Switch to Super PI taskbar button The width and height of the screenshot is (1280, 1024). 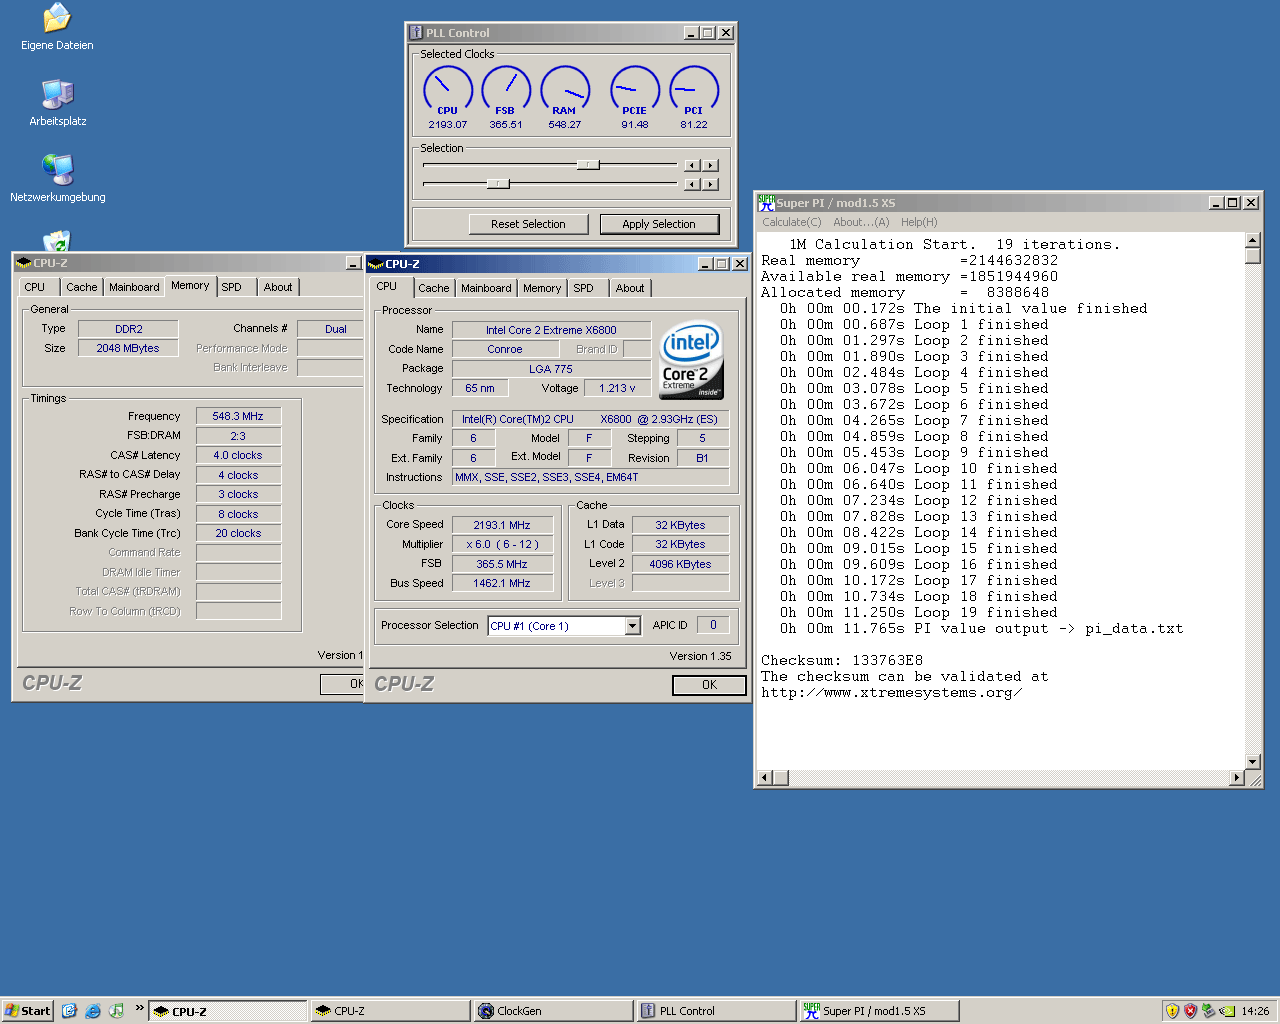[878, 1011]
